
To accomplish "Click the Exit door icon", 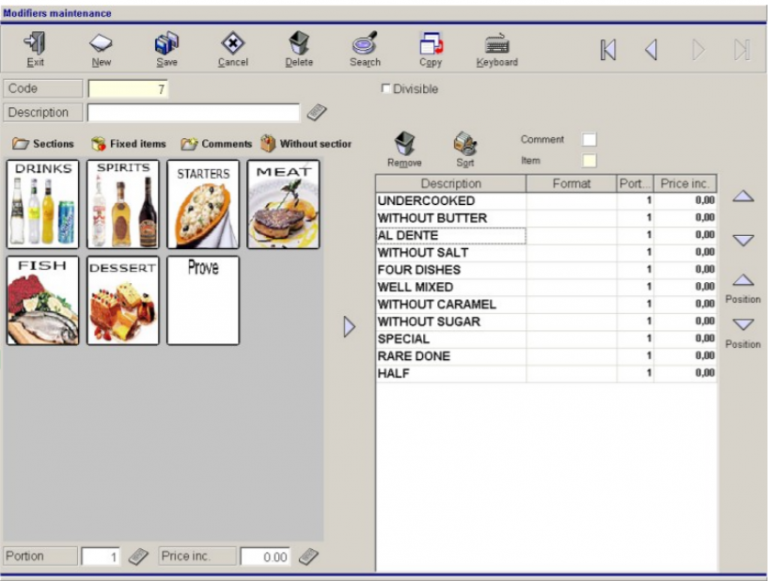I will coord(35,48).
